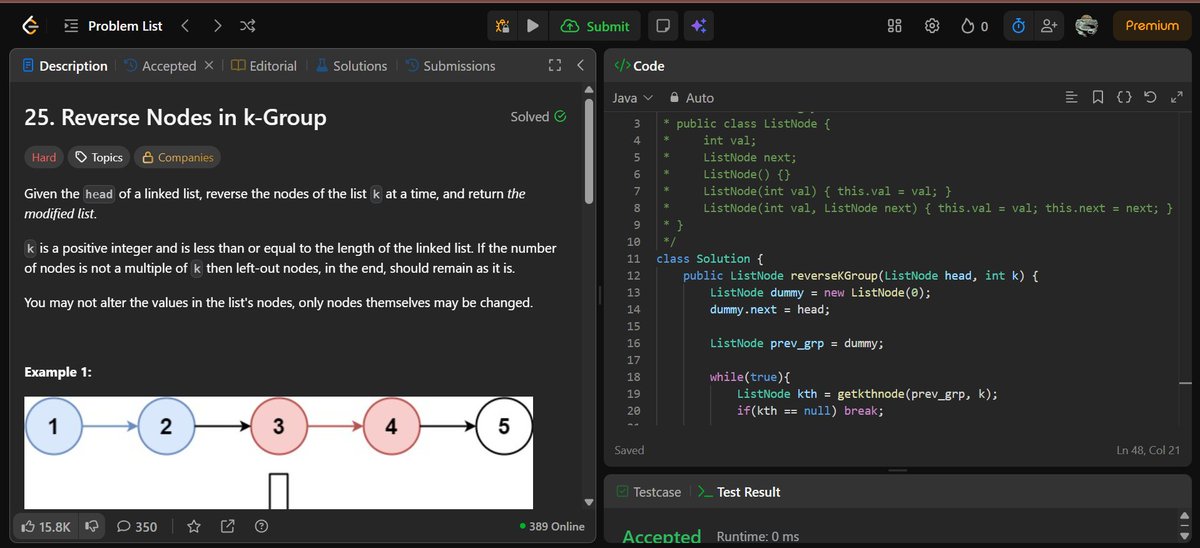1200x548 pixels.
Task: Click the description panel scroll down arrow
Action: click(x=588, y=501)
